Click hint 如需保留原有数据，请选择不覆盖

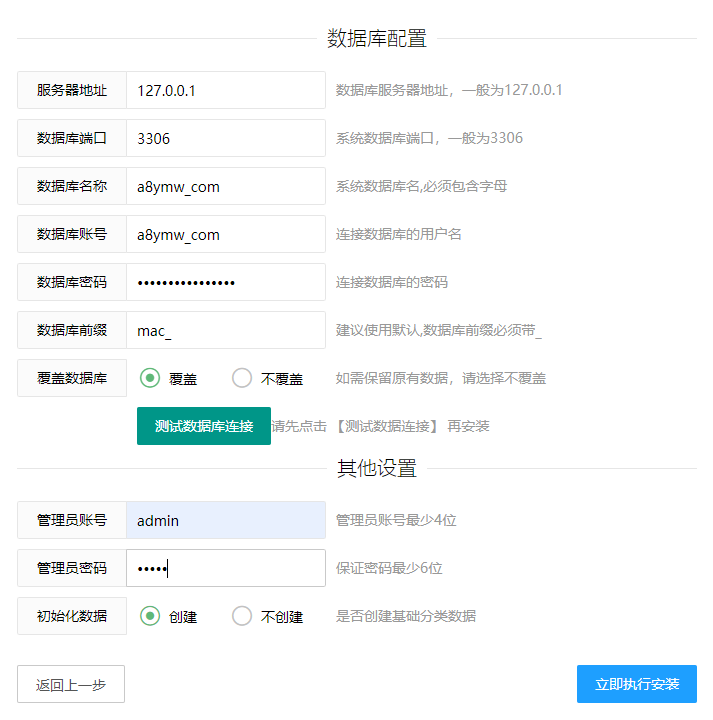[x=441, y=378]
